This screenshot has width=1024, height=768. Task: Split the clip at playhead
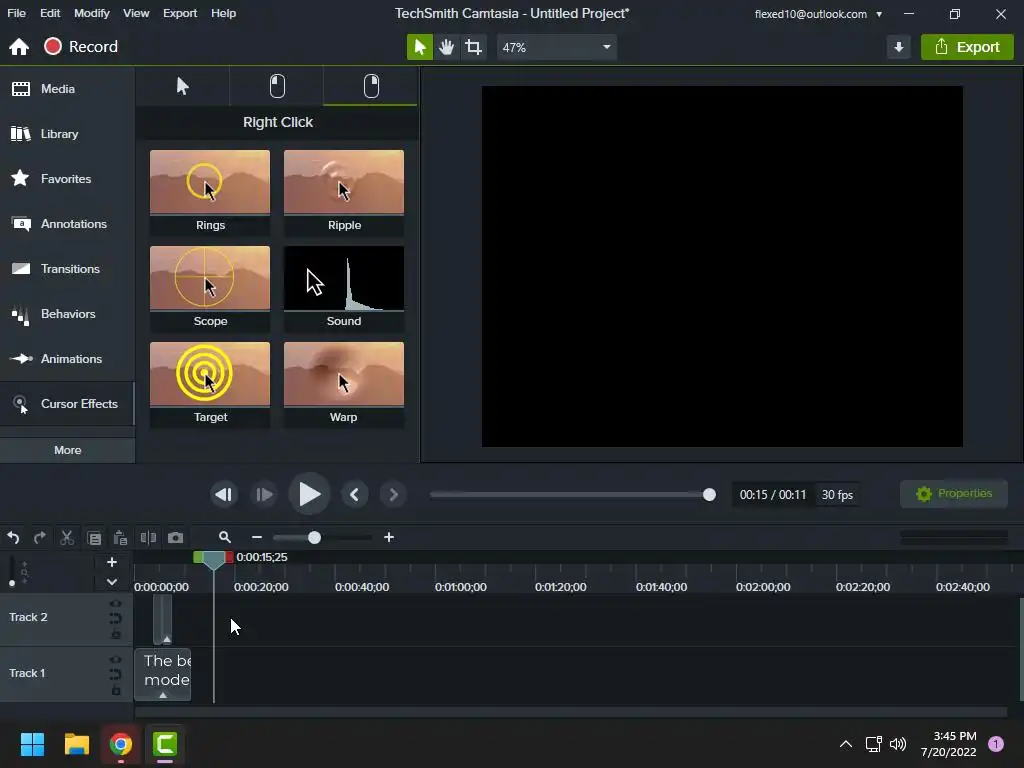148,537
